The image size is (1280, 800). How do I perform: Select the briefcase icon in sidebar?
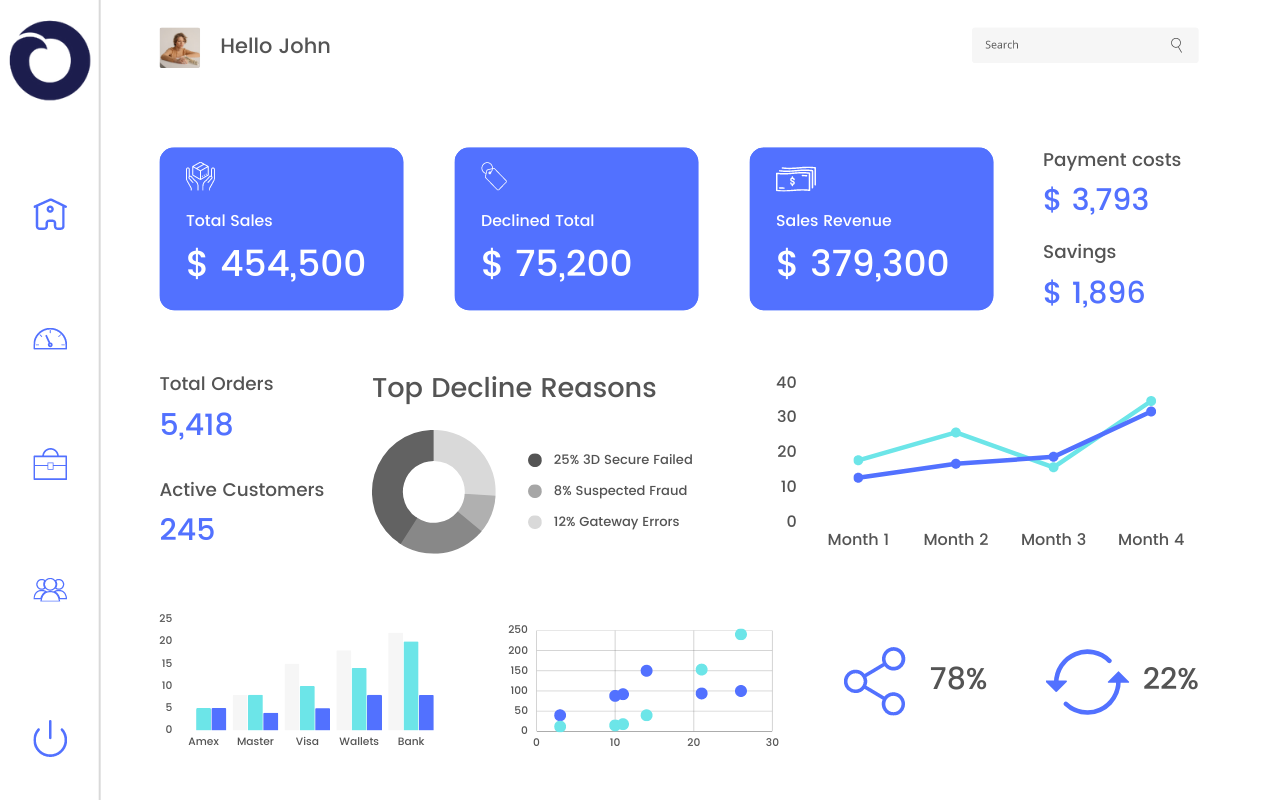(50, 465)
